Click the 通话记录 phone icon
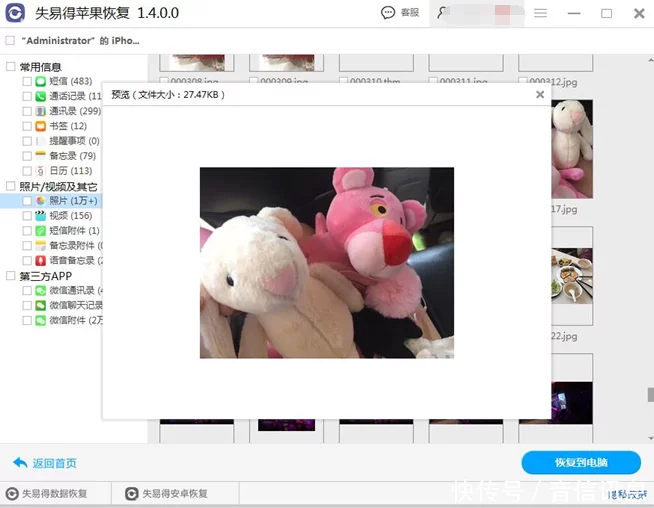654x508 pixels. click(x=40, y=96)
